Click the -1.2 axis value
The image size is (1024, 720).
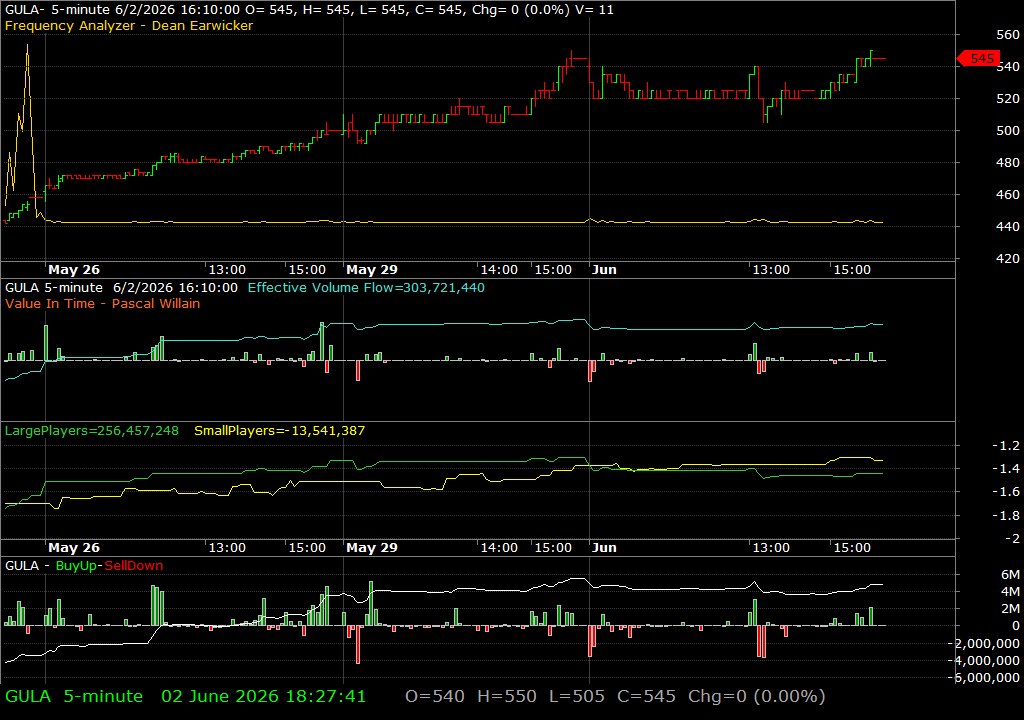1006,445
